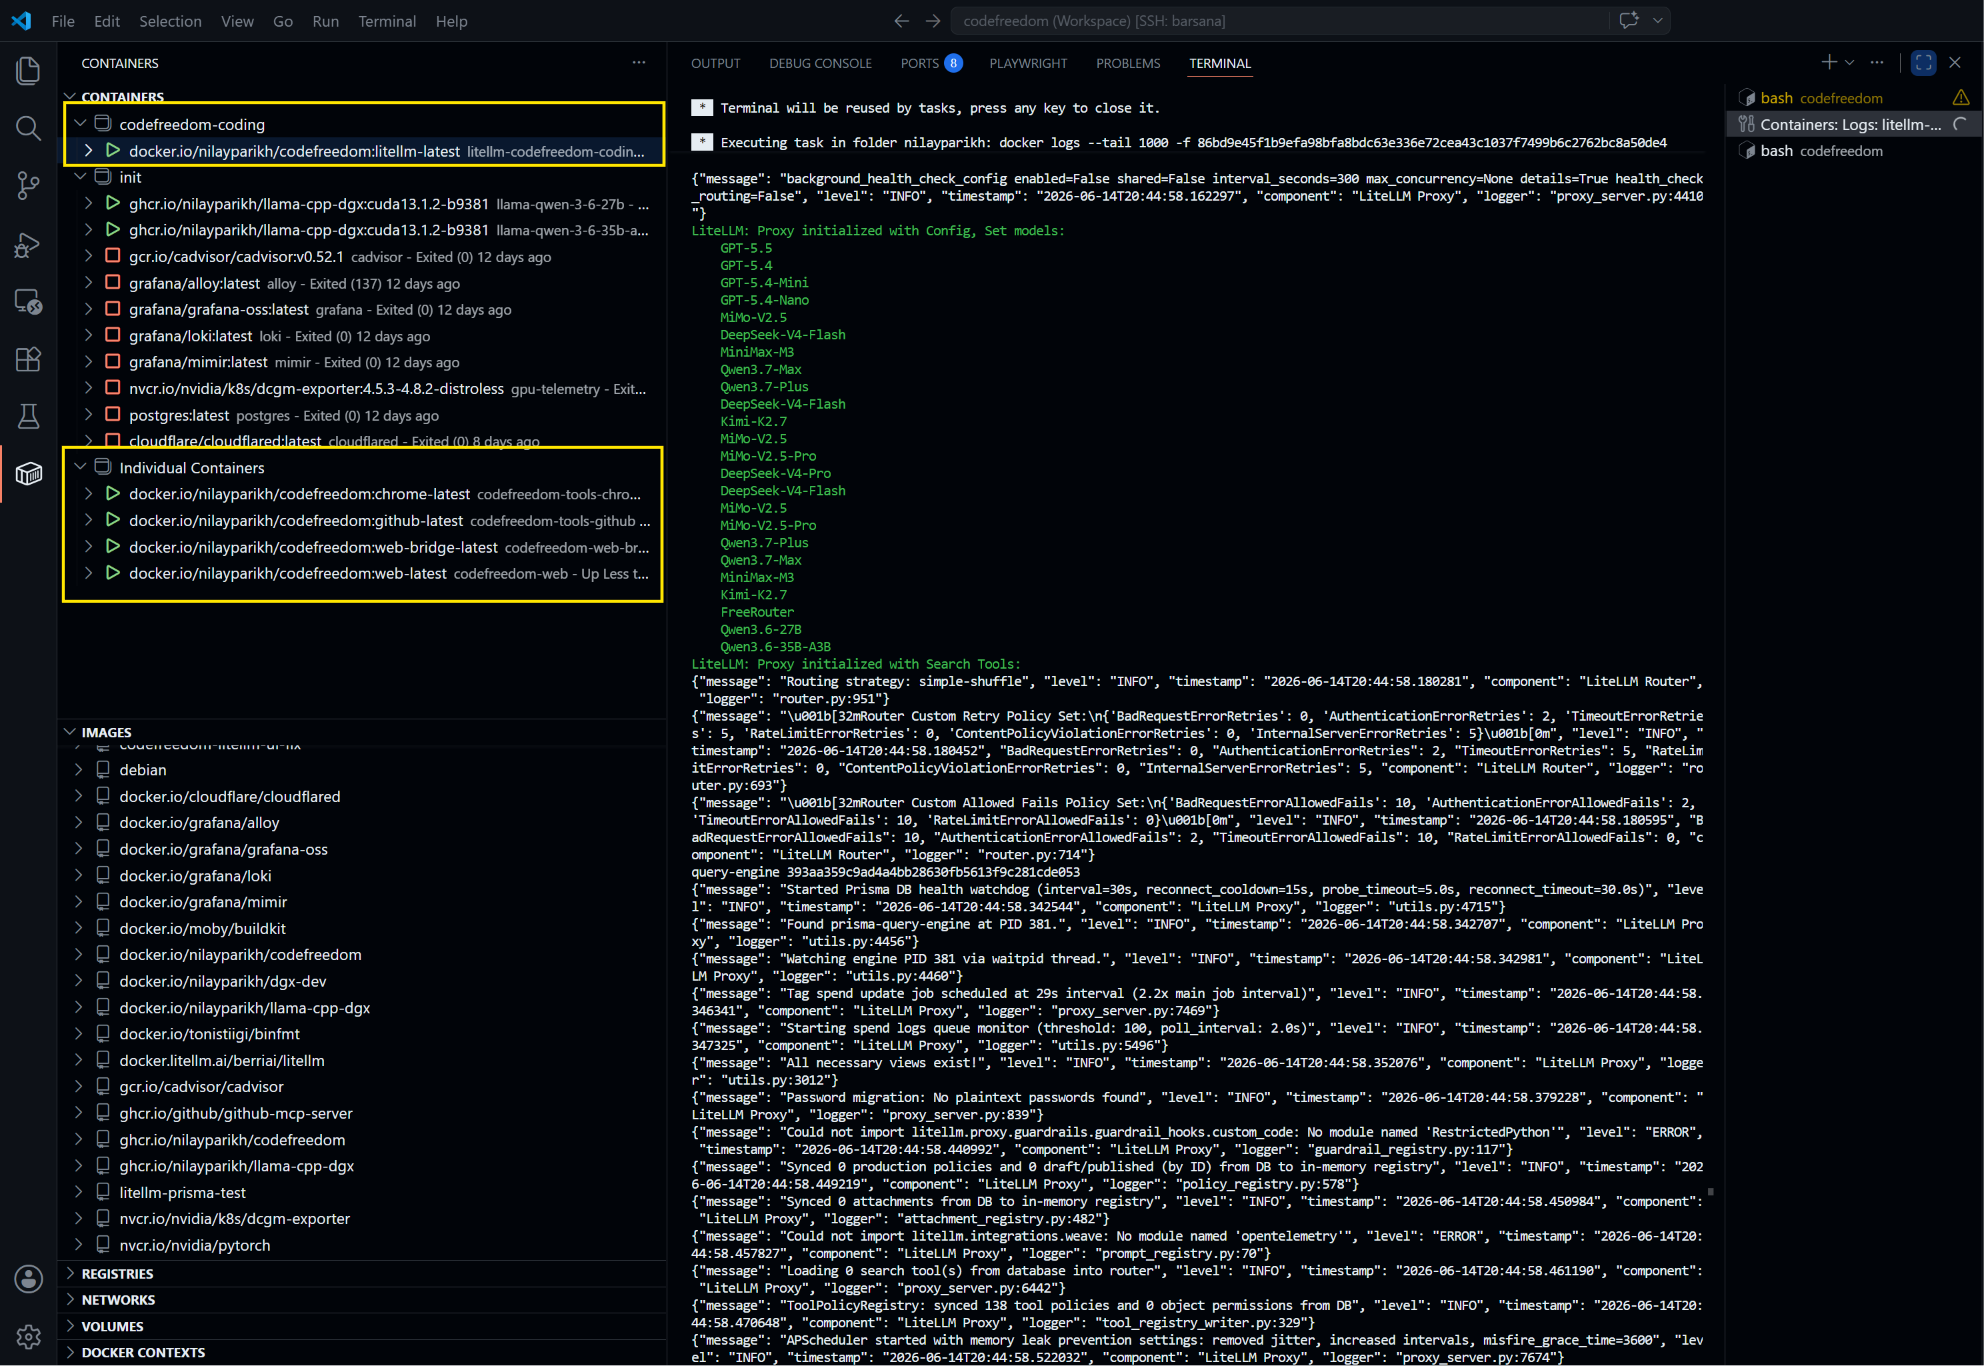Open the Manage settings gear
The image size is (1984, 1366).
pyautogui.click(x=28, y=1336)
